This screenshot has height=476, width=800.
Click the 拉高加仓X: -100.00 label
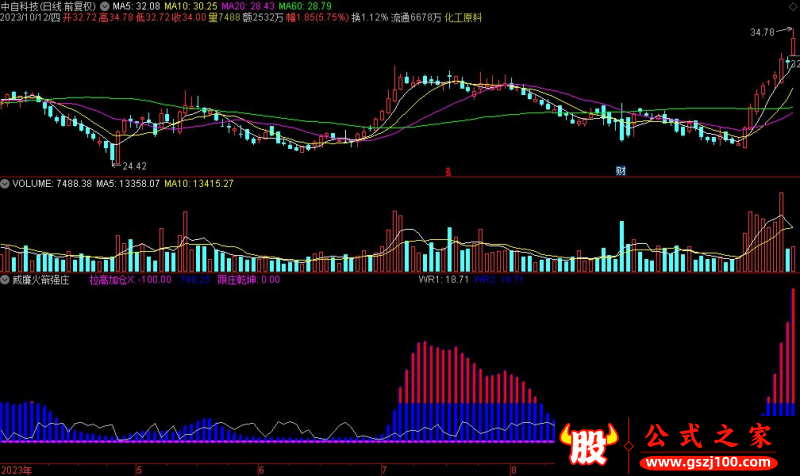(130, 280)
